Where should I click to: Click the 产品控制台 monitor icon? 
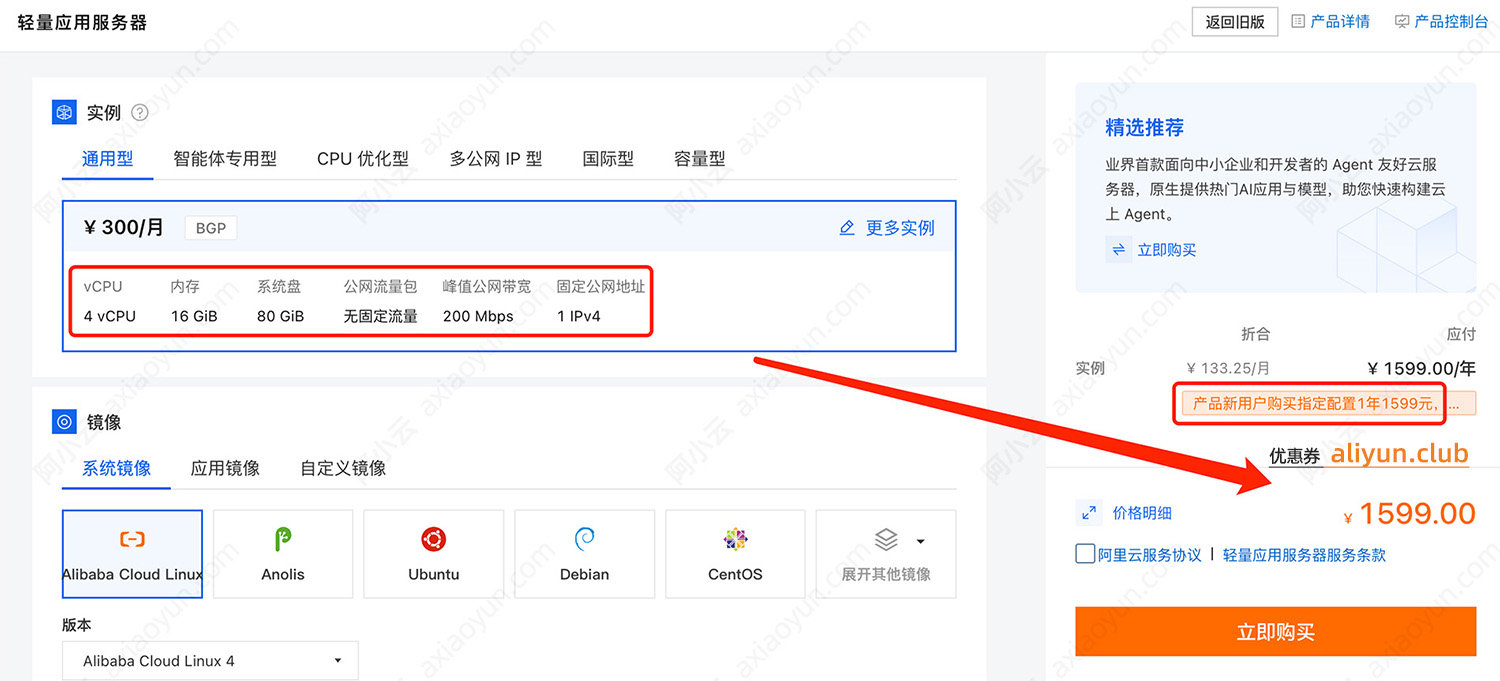click(1402, 21)
